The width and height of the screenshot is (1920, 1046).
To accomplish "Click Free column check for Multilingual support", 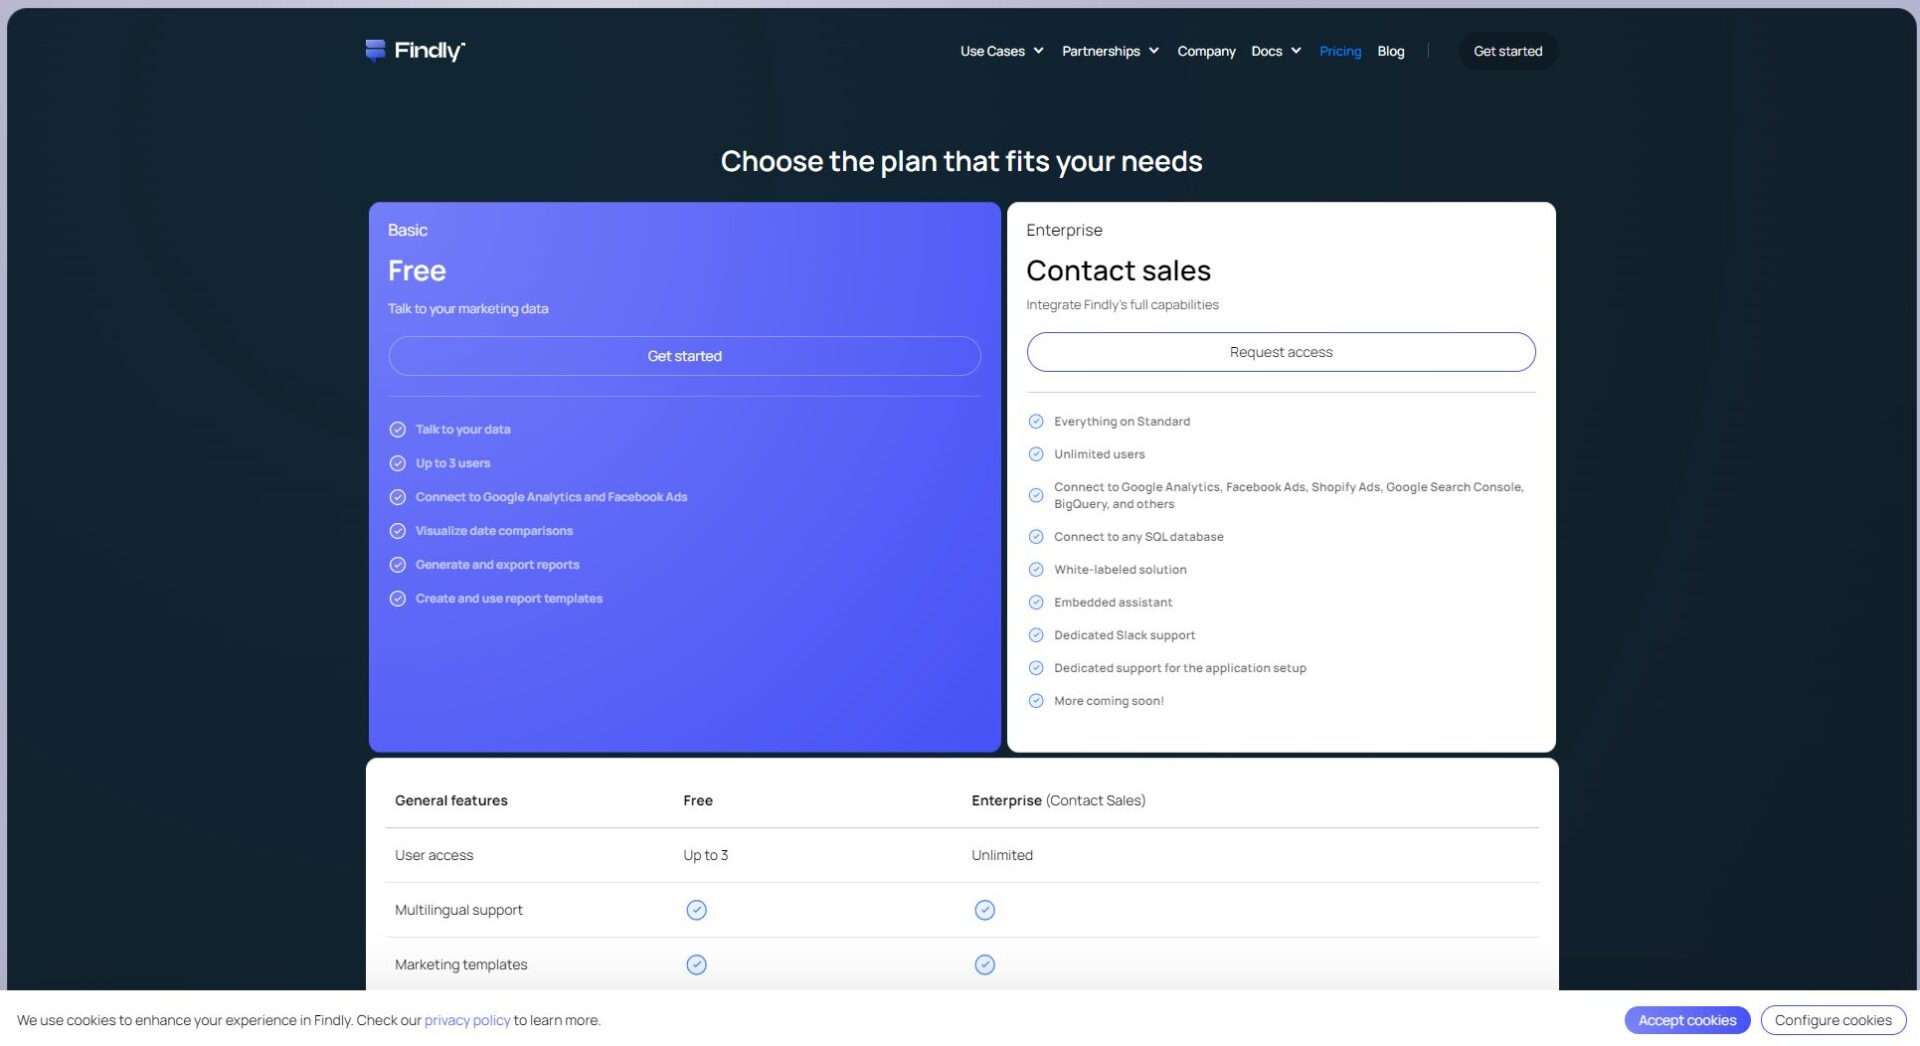I will pyautogui.click(x=696, y=910).
